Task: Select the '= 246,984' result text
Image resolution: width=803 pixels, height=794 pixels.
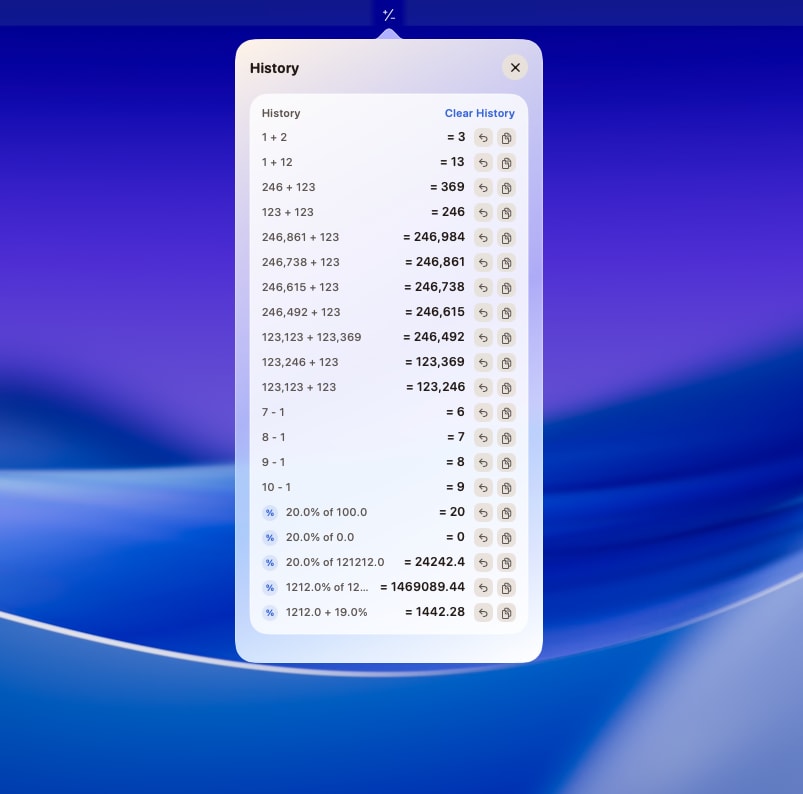Action: coord(434,237)
